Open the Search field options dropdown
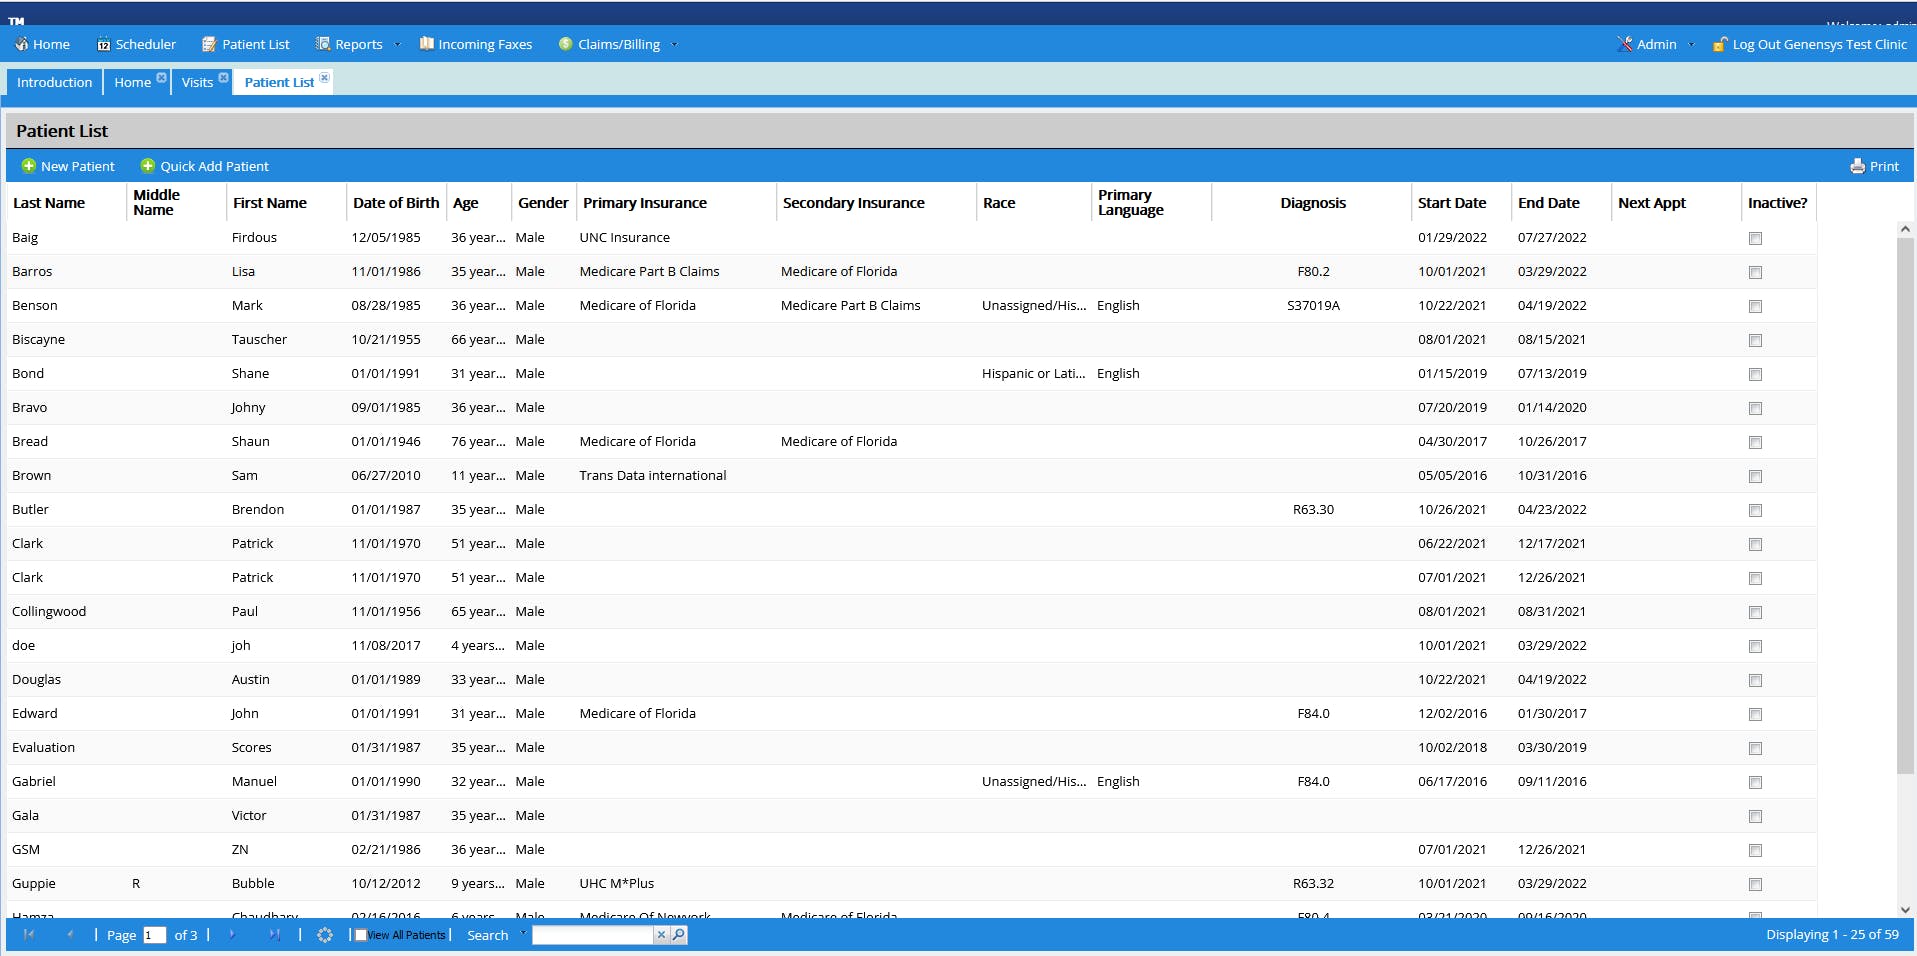Screen dimensions: 1917x956 (x=522, y=934)
